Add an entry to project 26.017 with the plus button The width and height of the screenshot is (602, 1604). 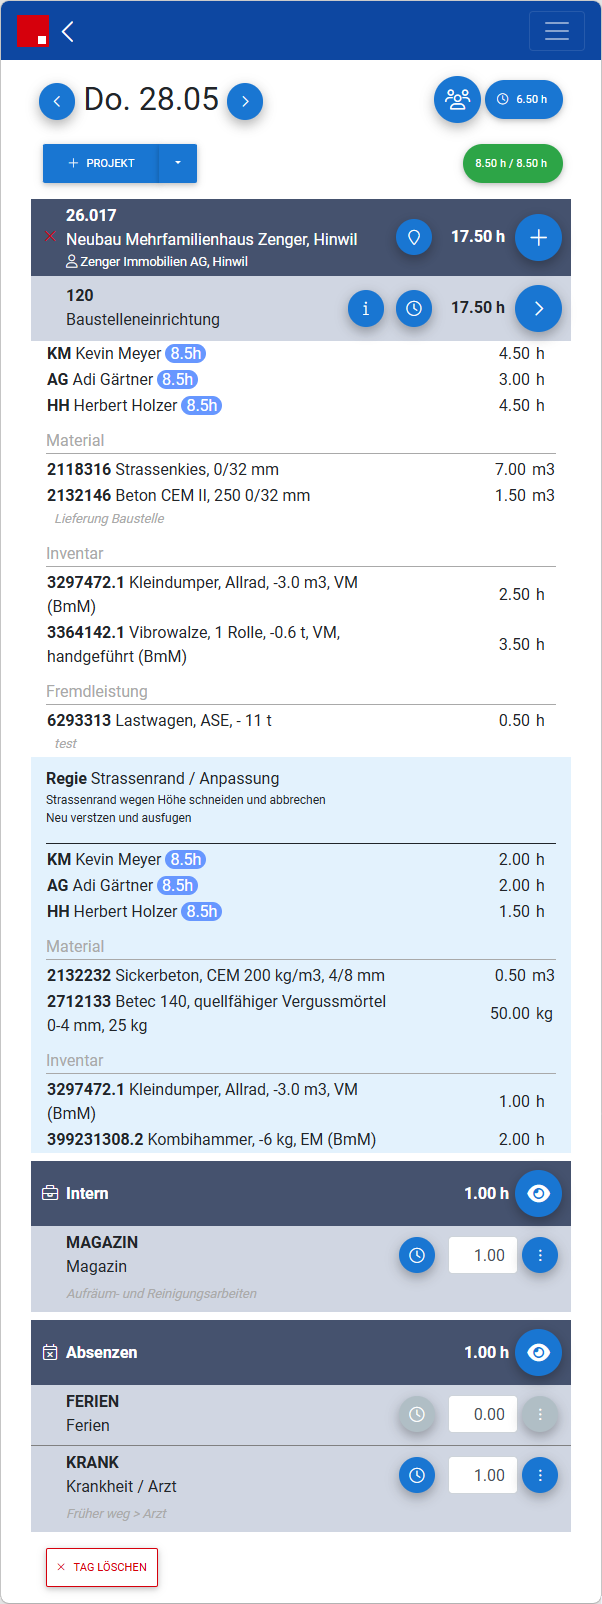pos(538,237)
